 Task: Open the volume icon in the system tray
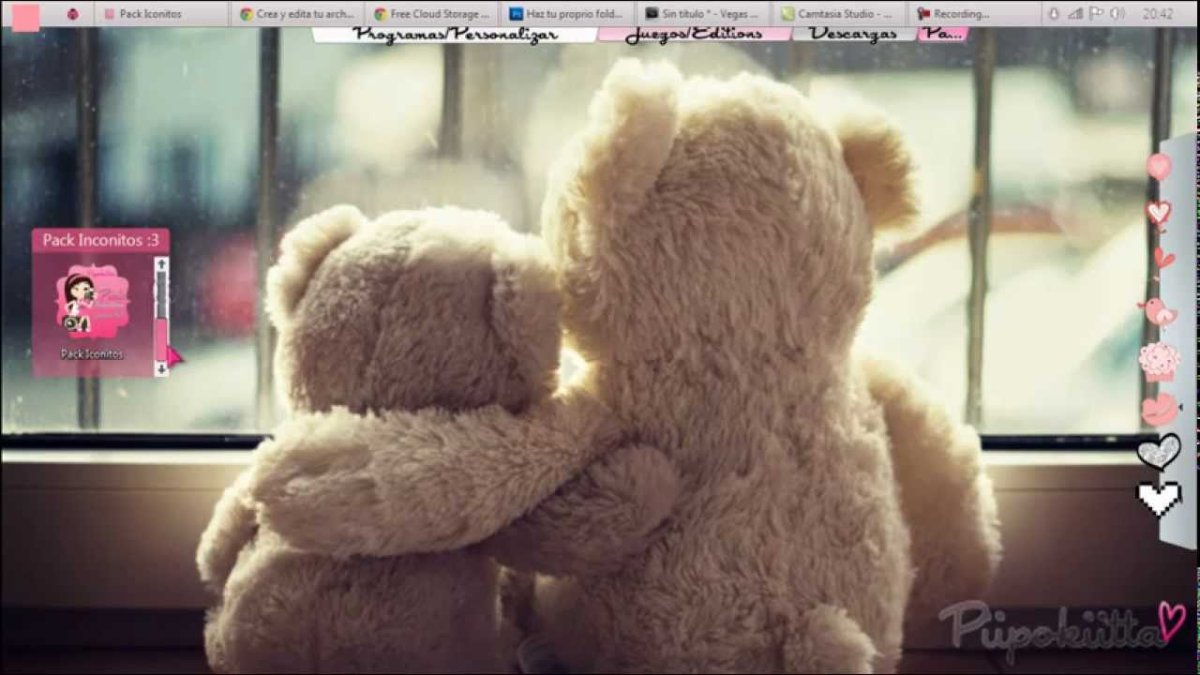click(x=1116, y=14)
